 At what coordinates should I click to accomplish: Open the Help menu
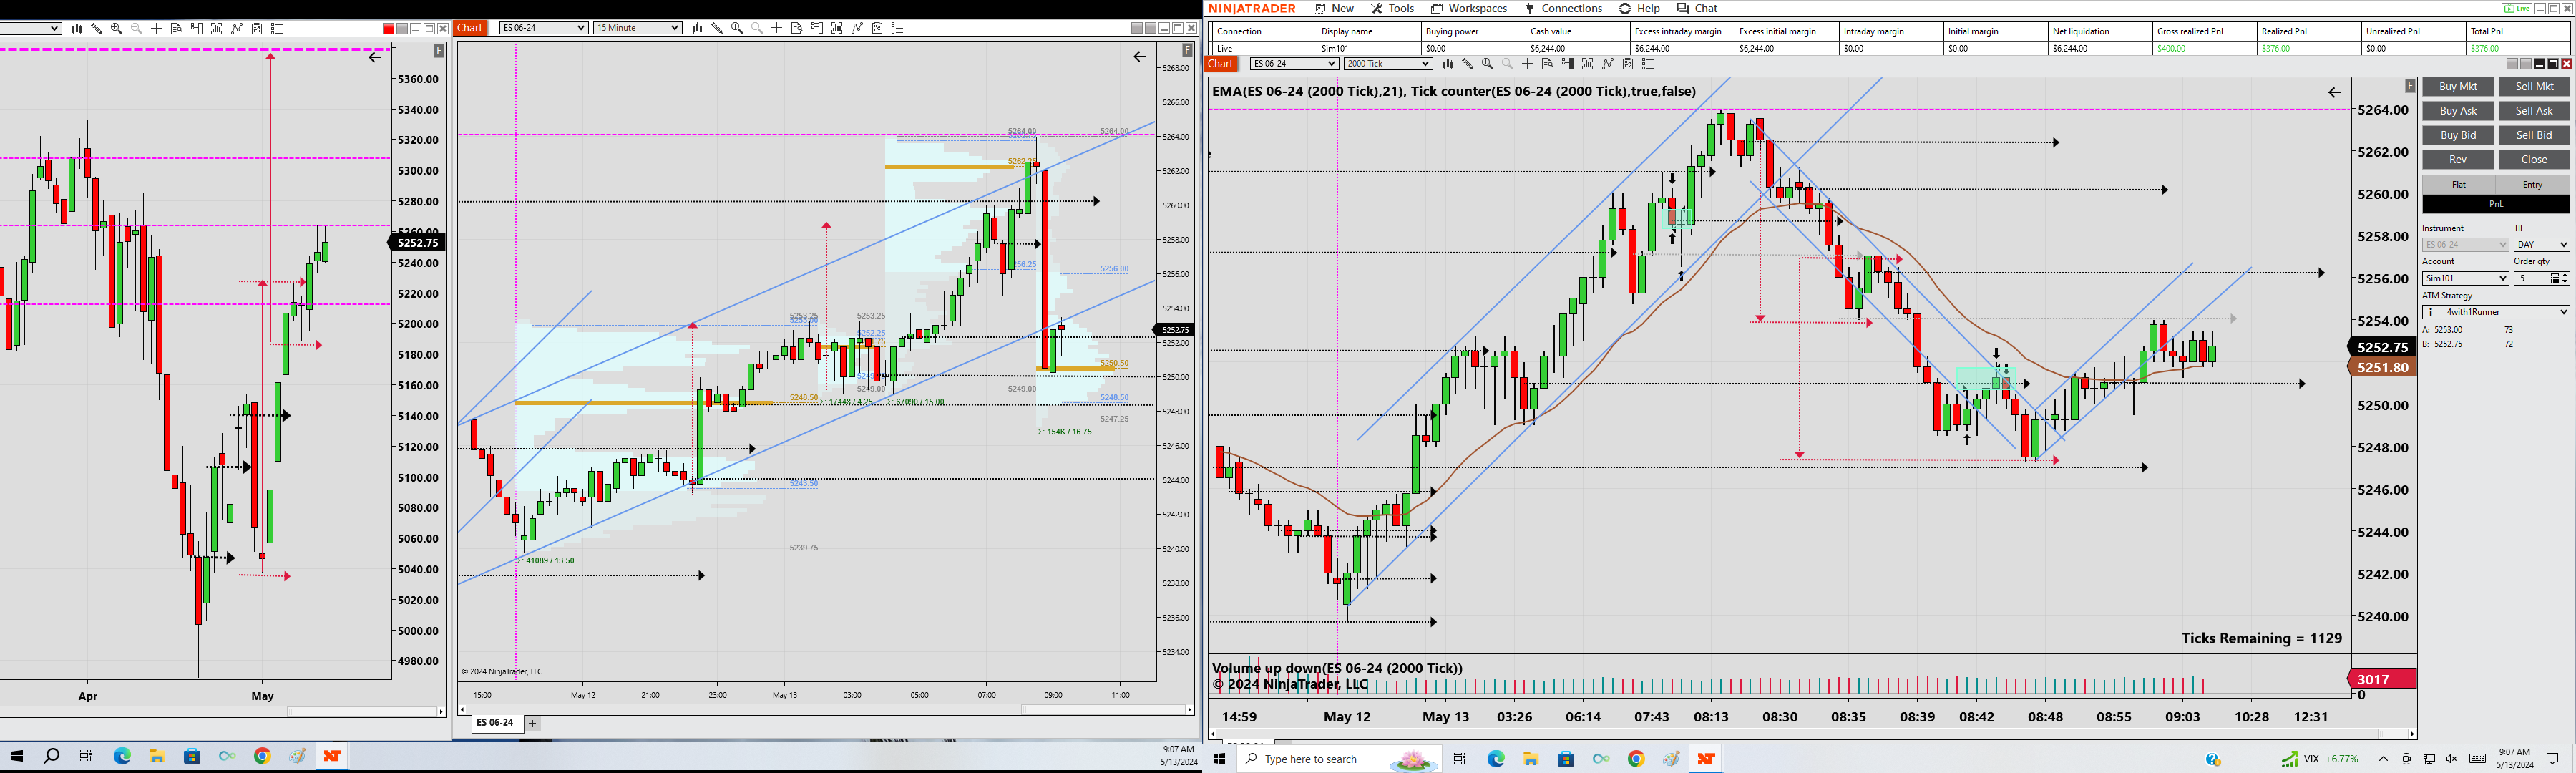coord(1639,9)
